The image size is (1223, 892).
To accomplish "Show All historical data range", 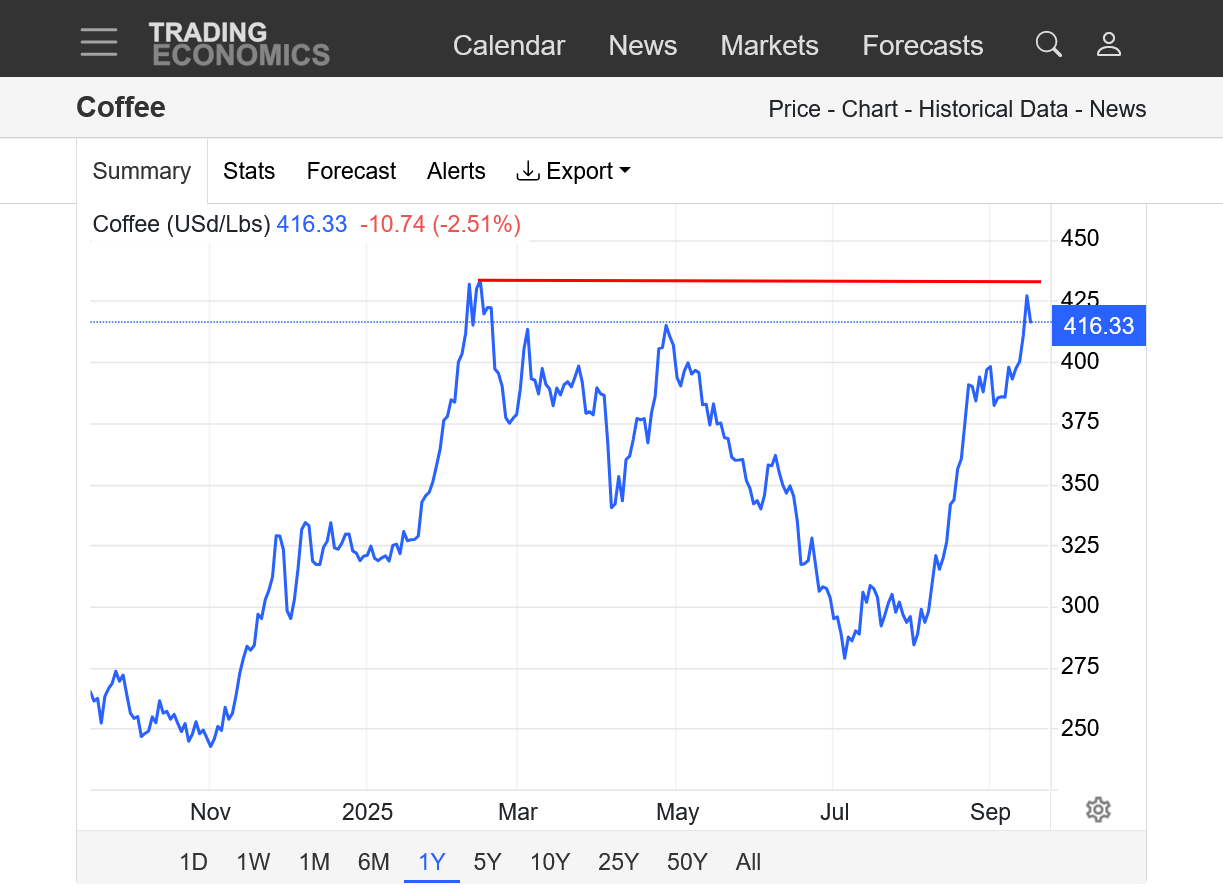I will click(748, 861).
